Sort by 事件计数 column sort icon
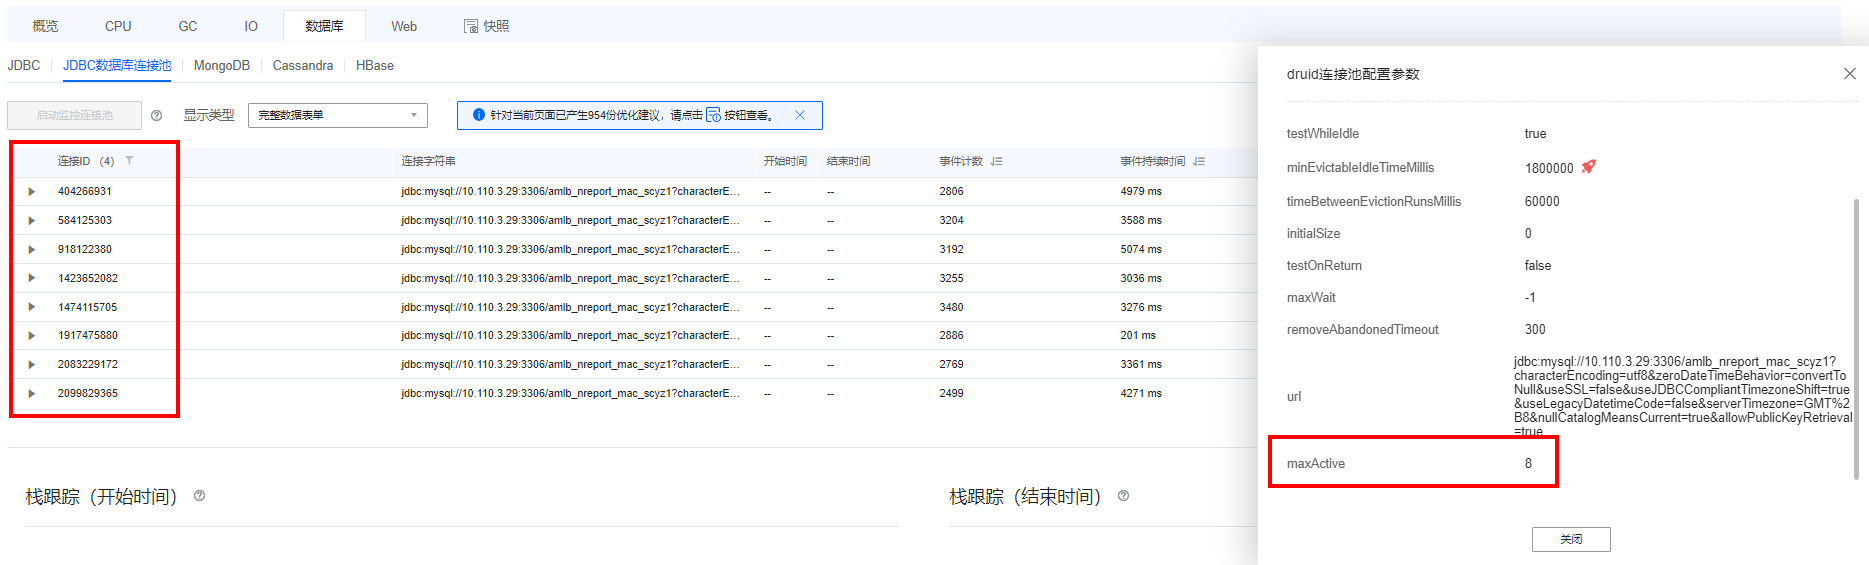The width and height of the screenshot is (1869, 565). 997,161
